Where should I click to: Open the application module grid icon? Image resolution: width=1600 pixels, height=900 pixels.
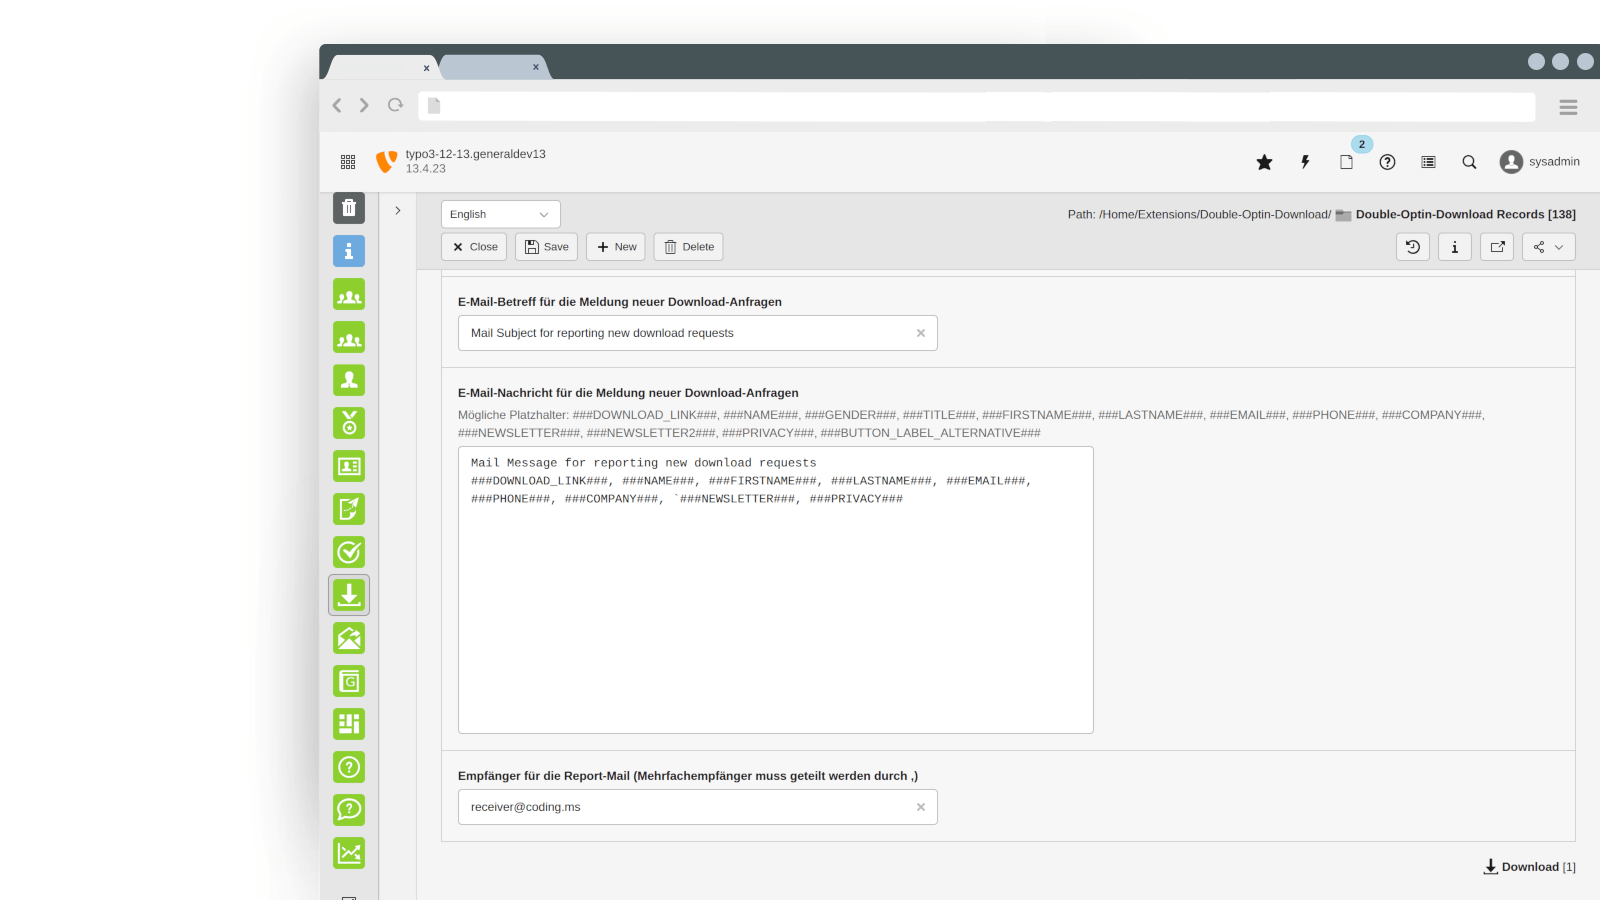tap(348, 162)
